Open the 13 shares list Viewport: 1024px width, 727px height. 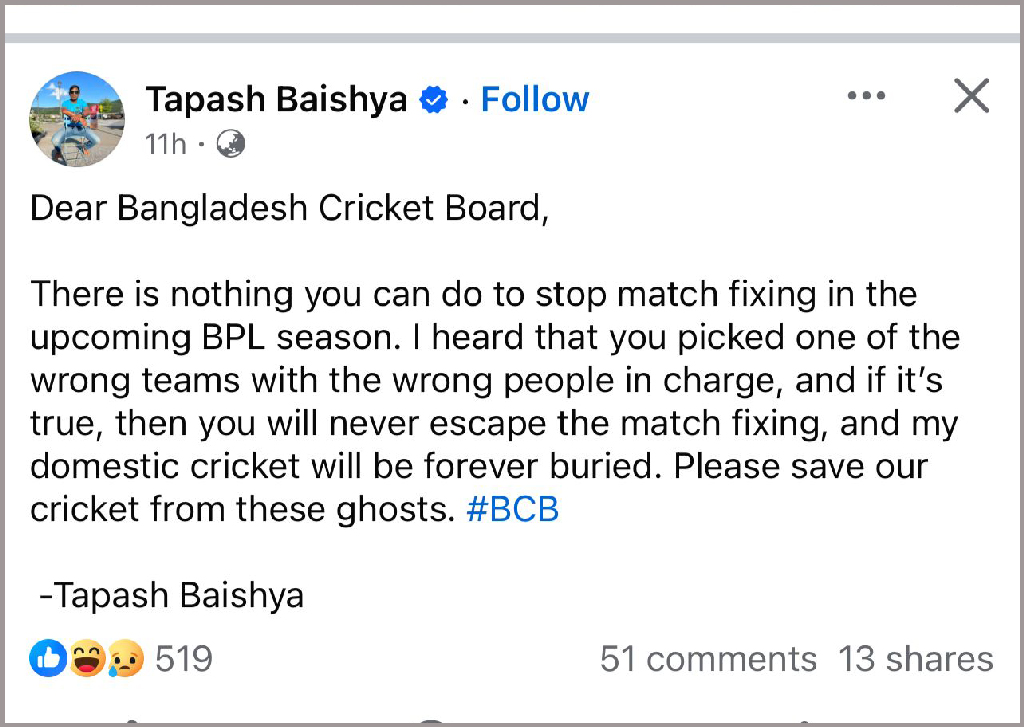915,658
